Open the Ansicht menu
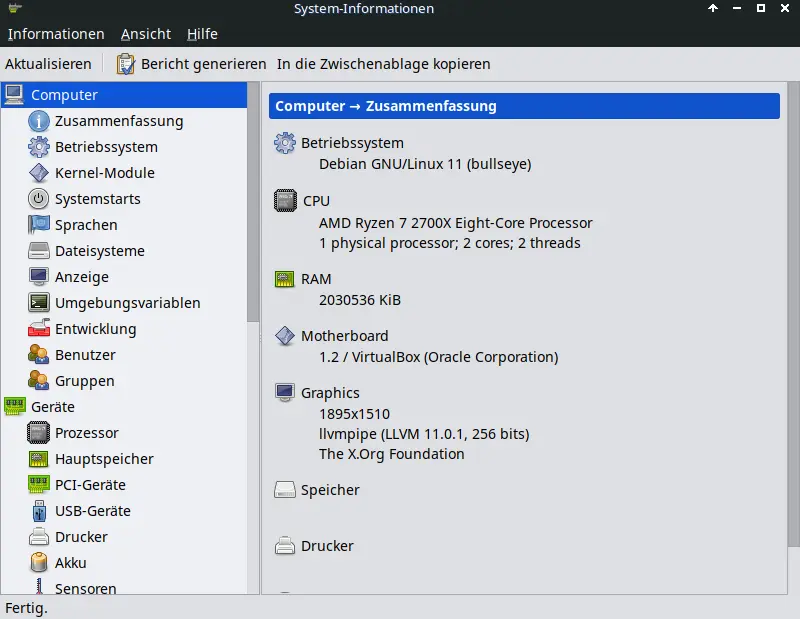The image size is (800, 619). click(146, 34)
